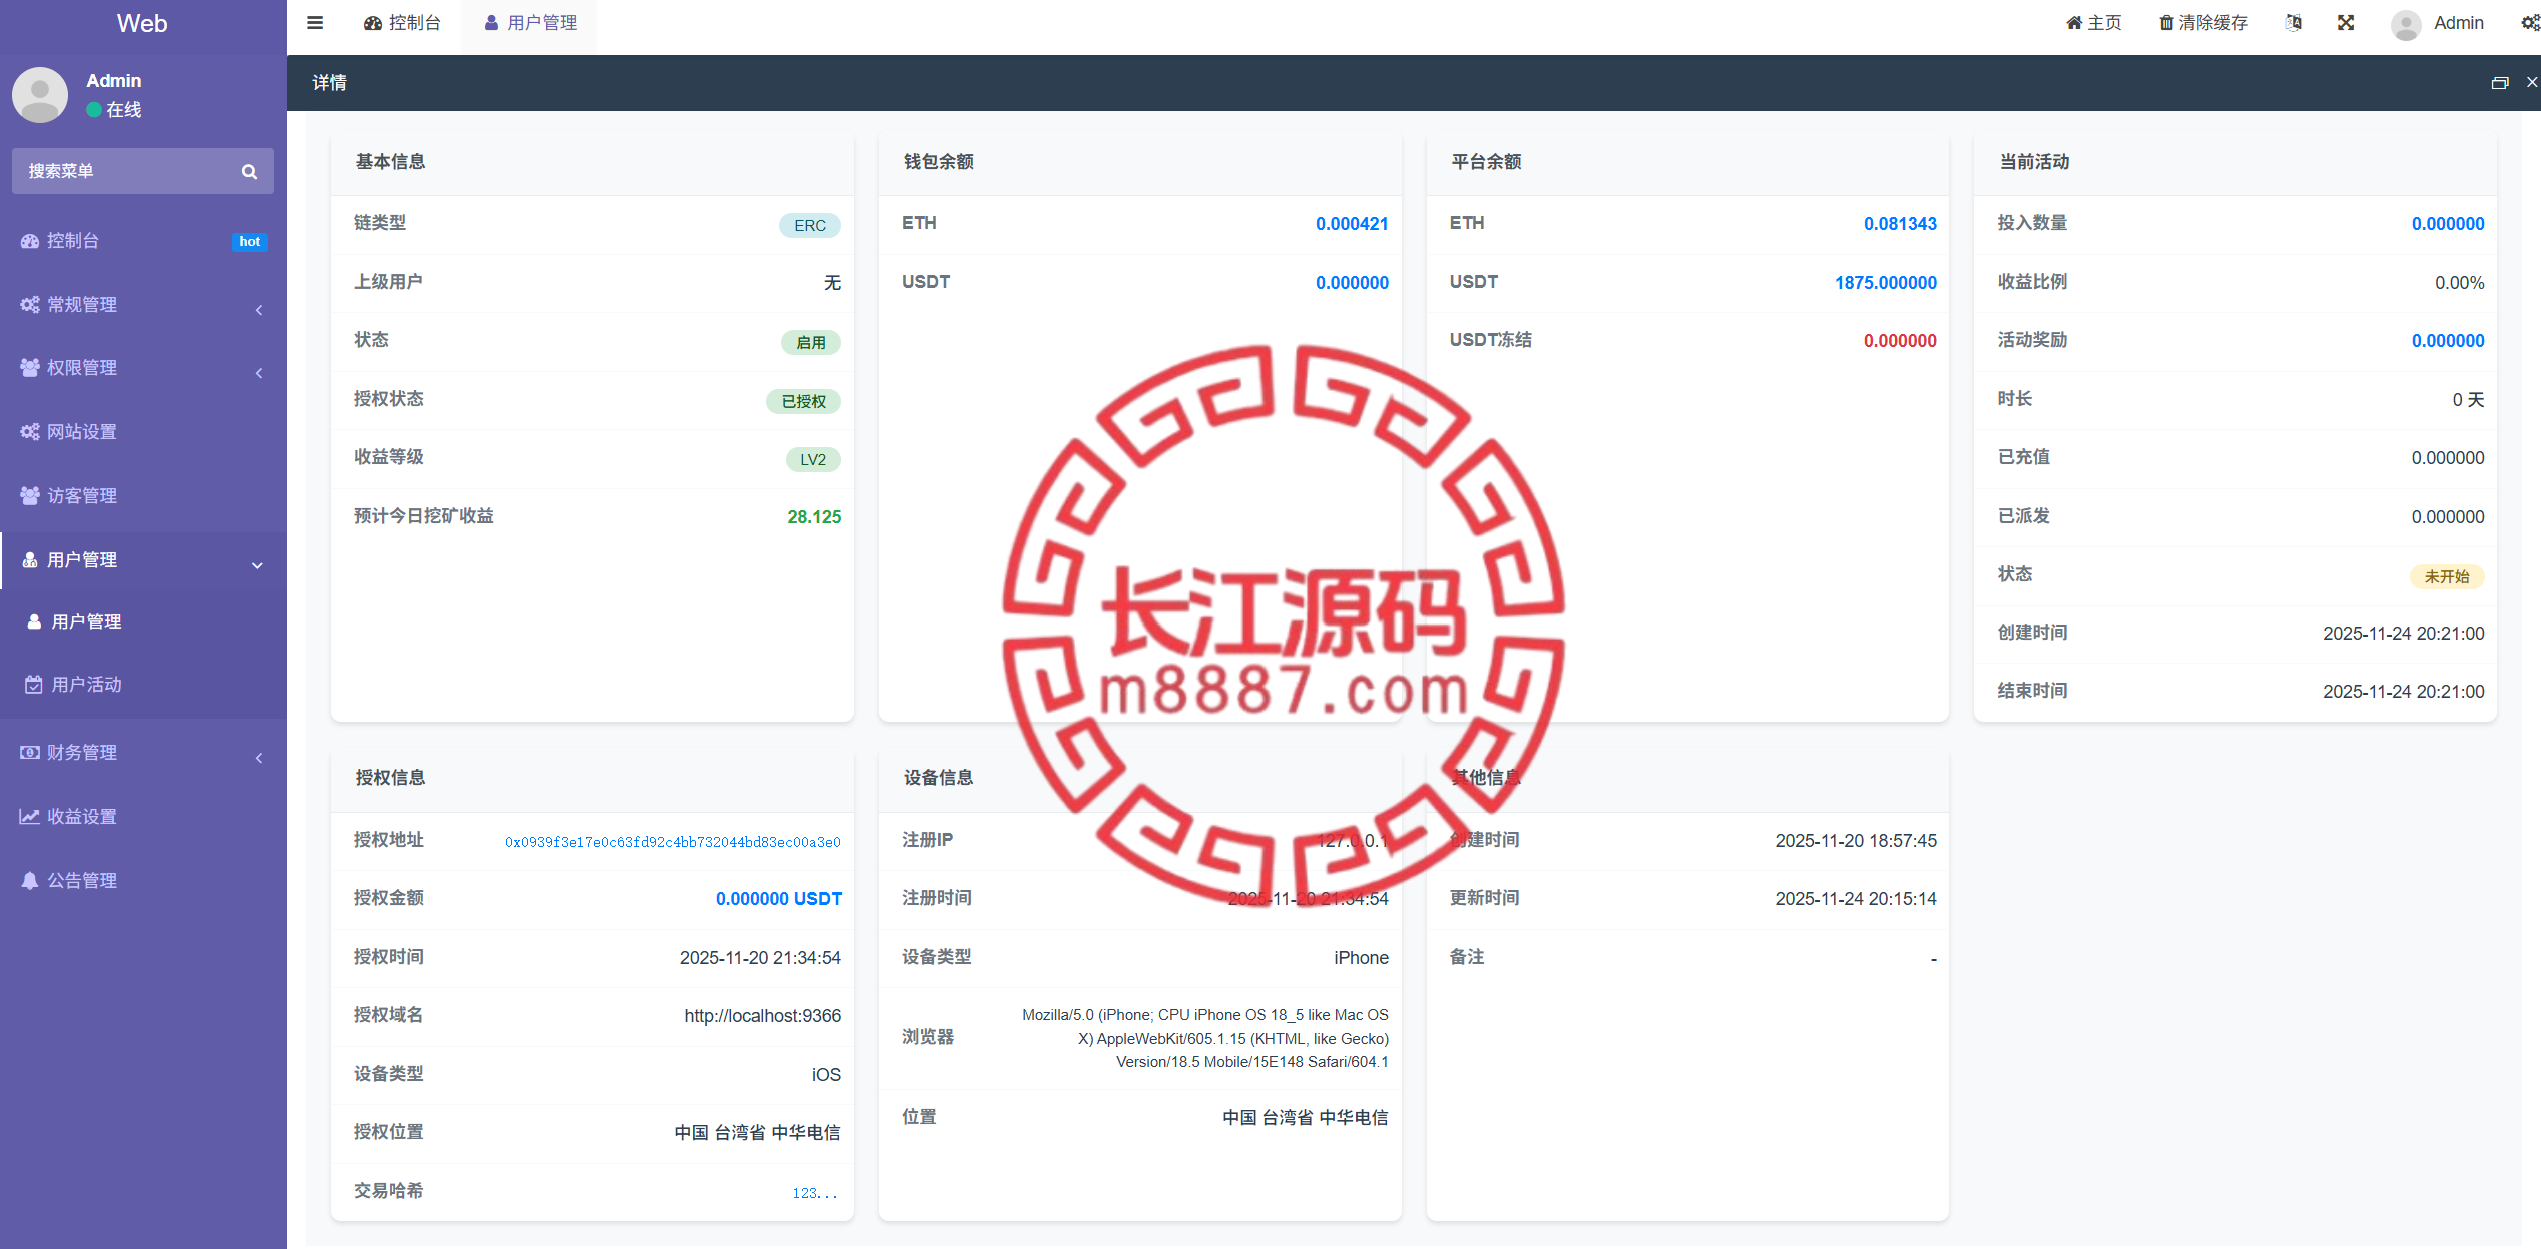Collapse the 用户管理 submenu arrow
This screenshot has width=2541, height=1249.
pos(257,565)
